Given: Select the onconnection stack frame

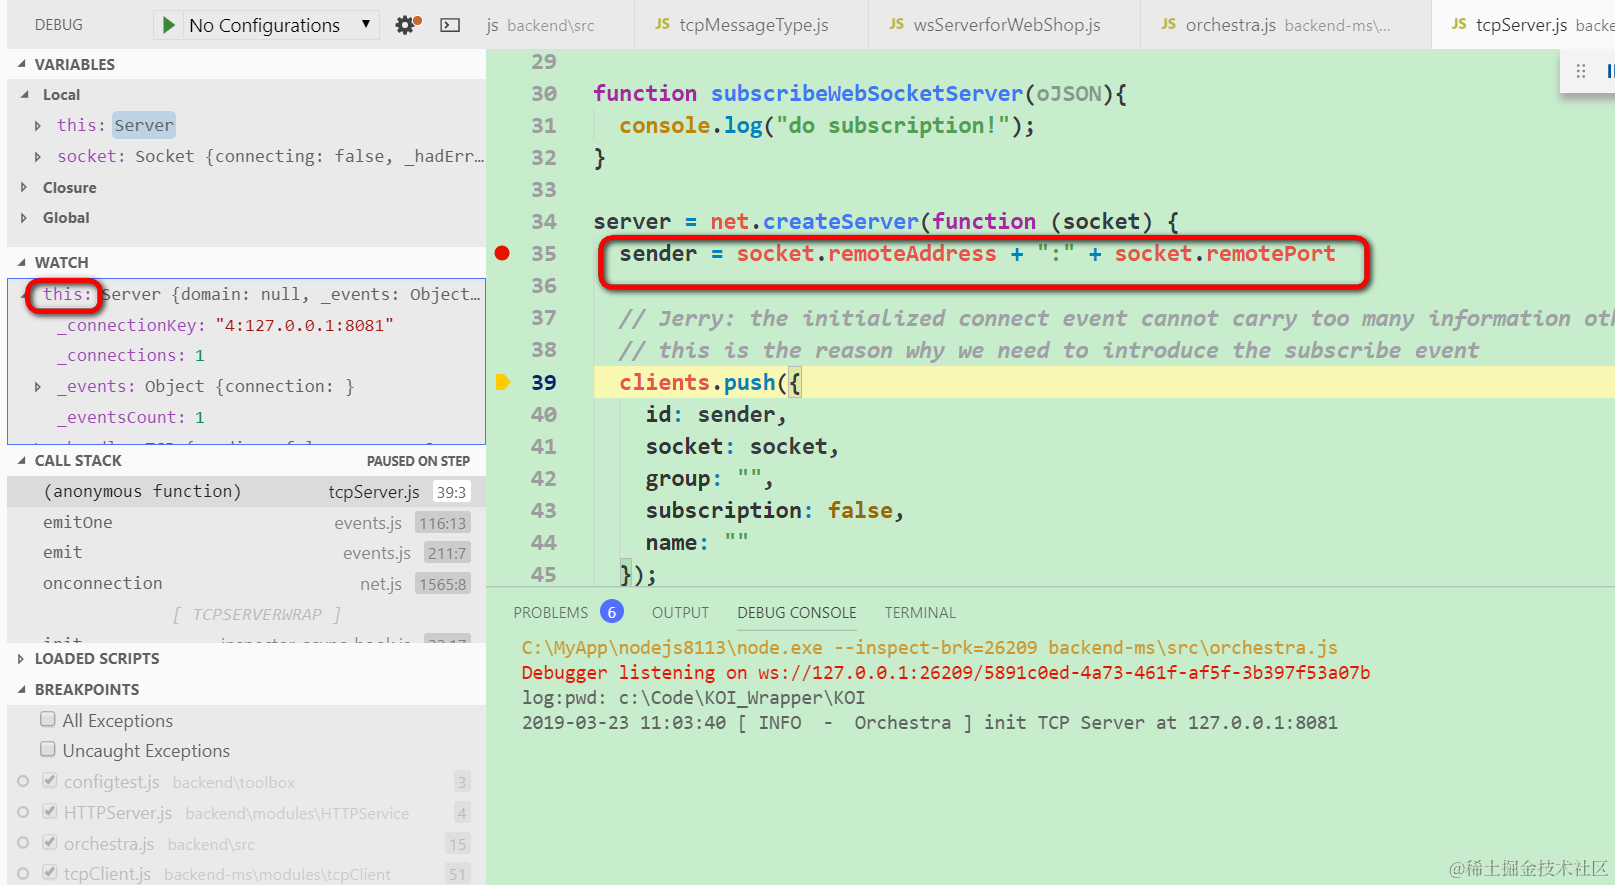Looking at the screenshot, I should 246,584.
